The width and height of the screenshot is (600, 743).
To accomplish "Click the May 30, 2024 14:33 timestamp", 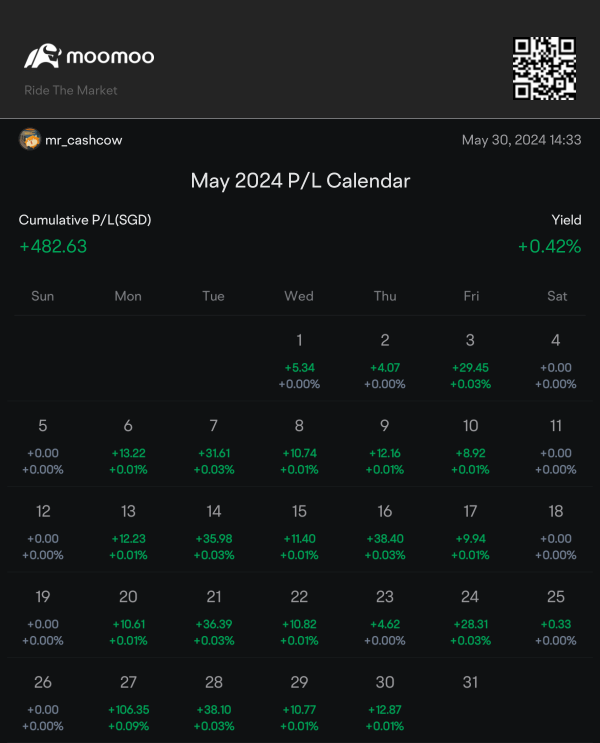I will pos(521,140).
